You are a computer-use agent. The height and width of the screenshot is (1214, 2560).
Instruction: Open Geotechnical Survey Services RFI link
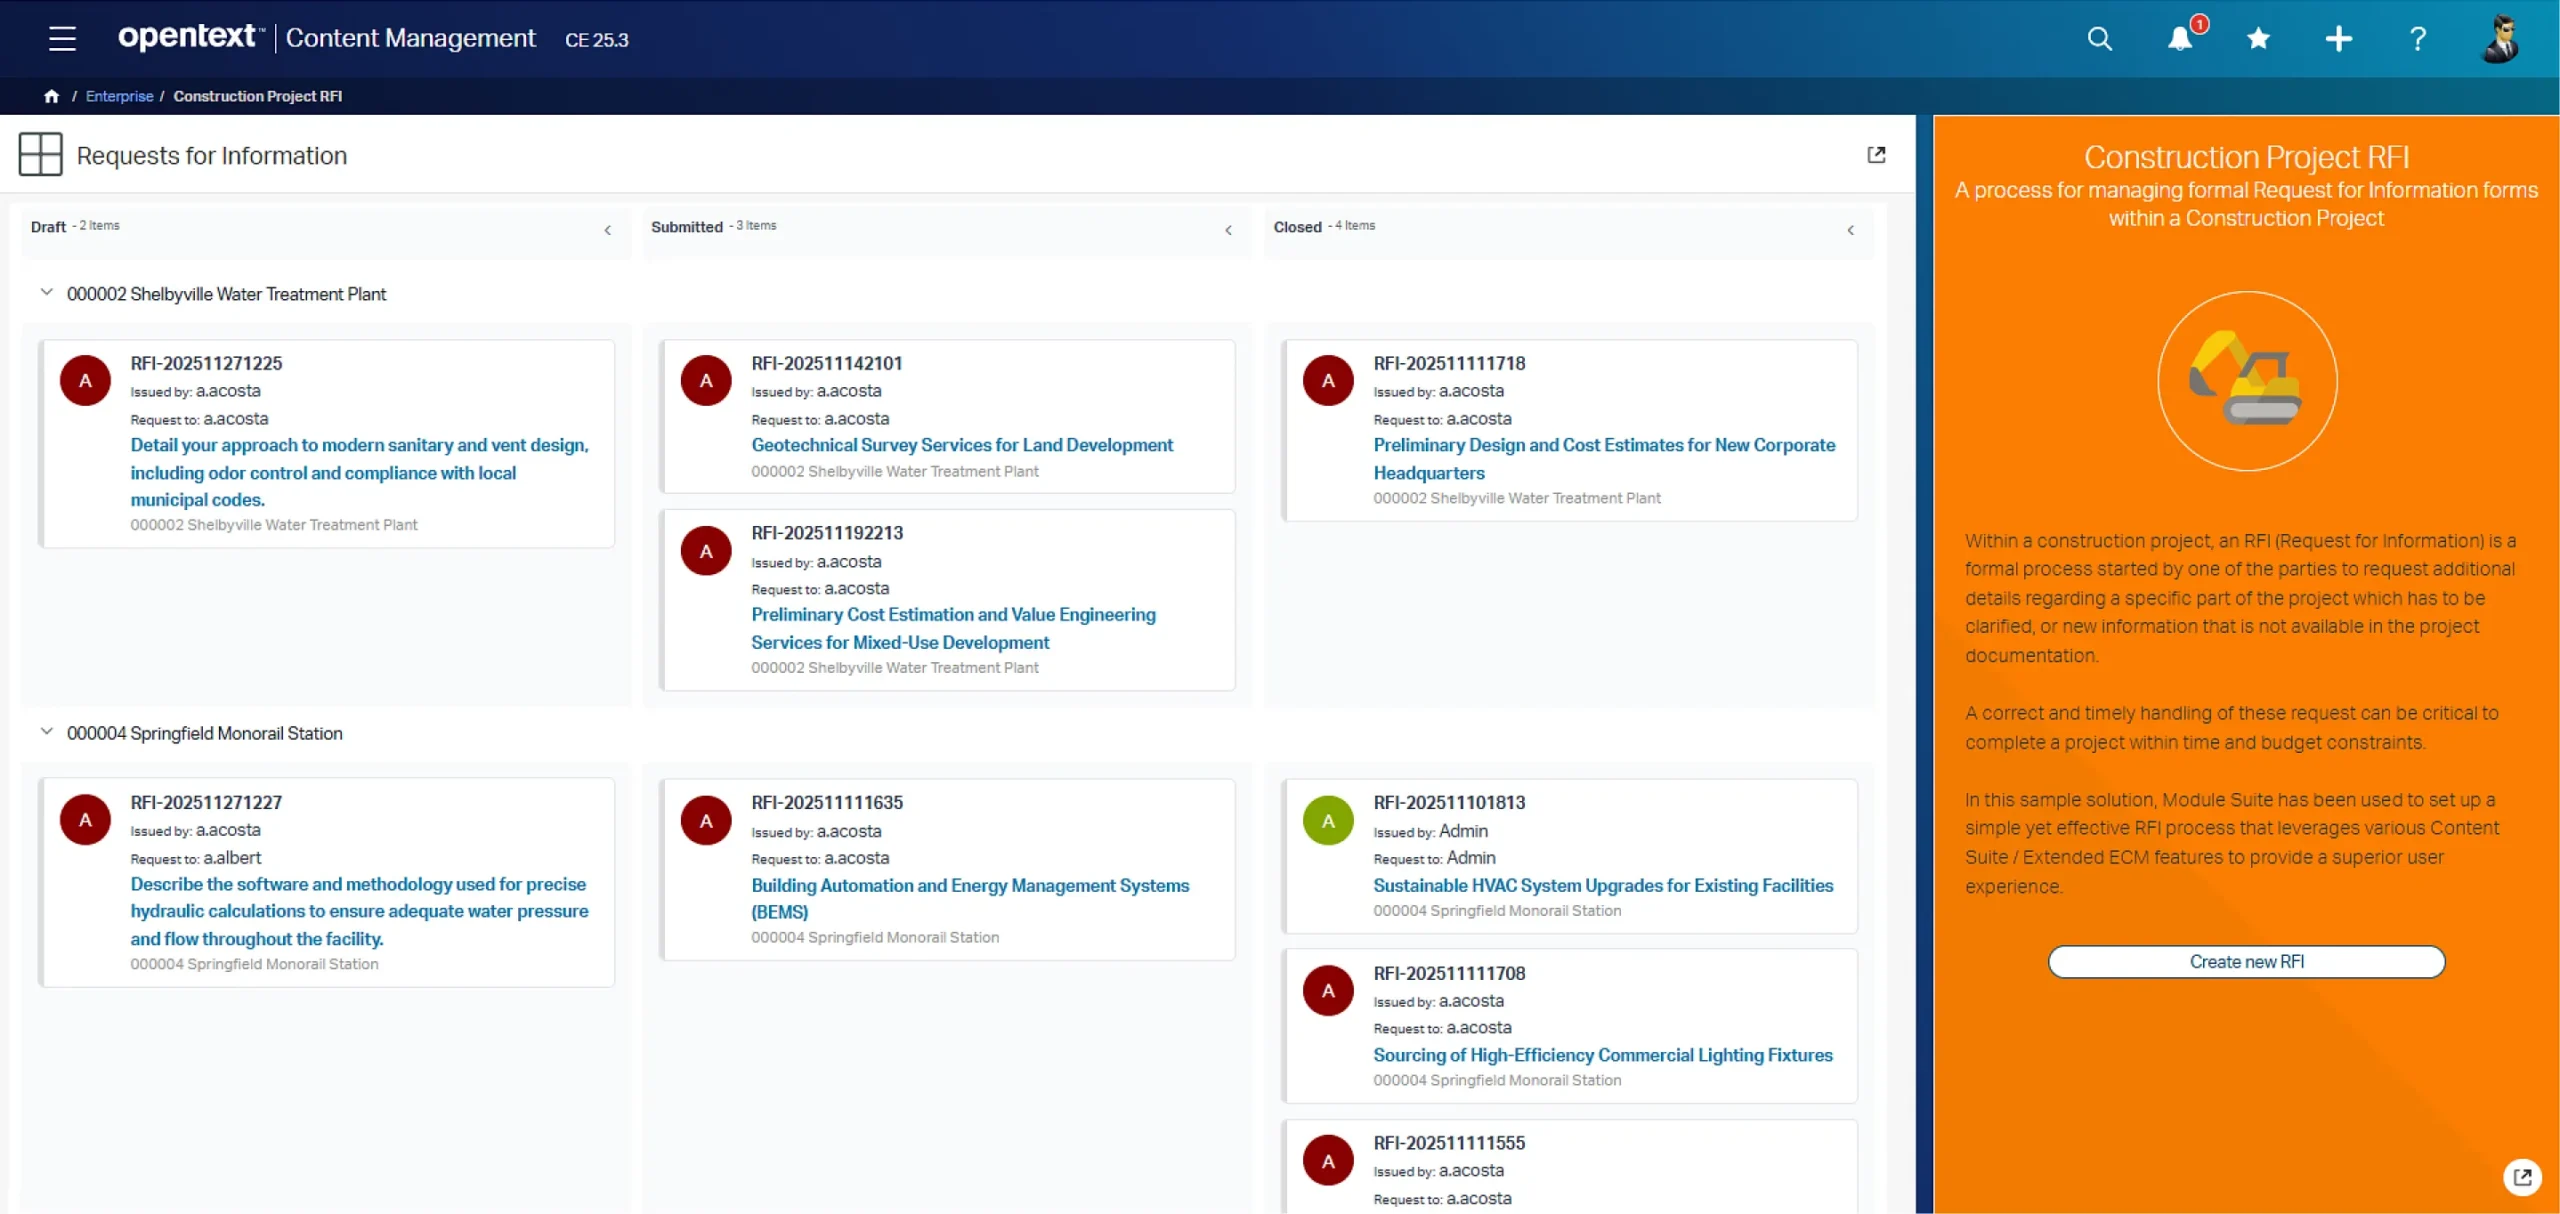[961, 445]
